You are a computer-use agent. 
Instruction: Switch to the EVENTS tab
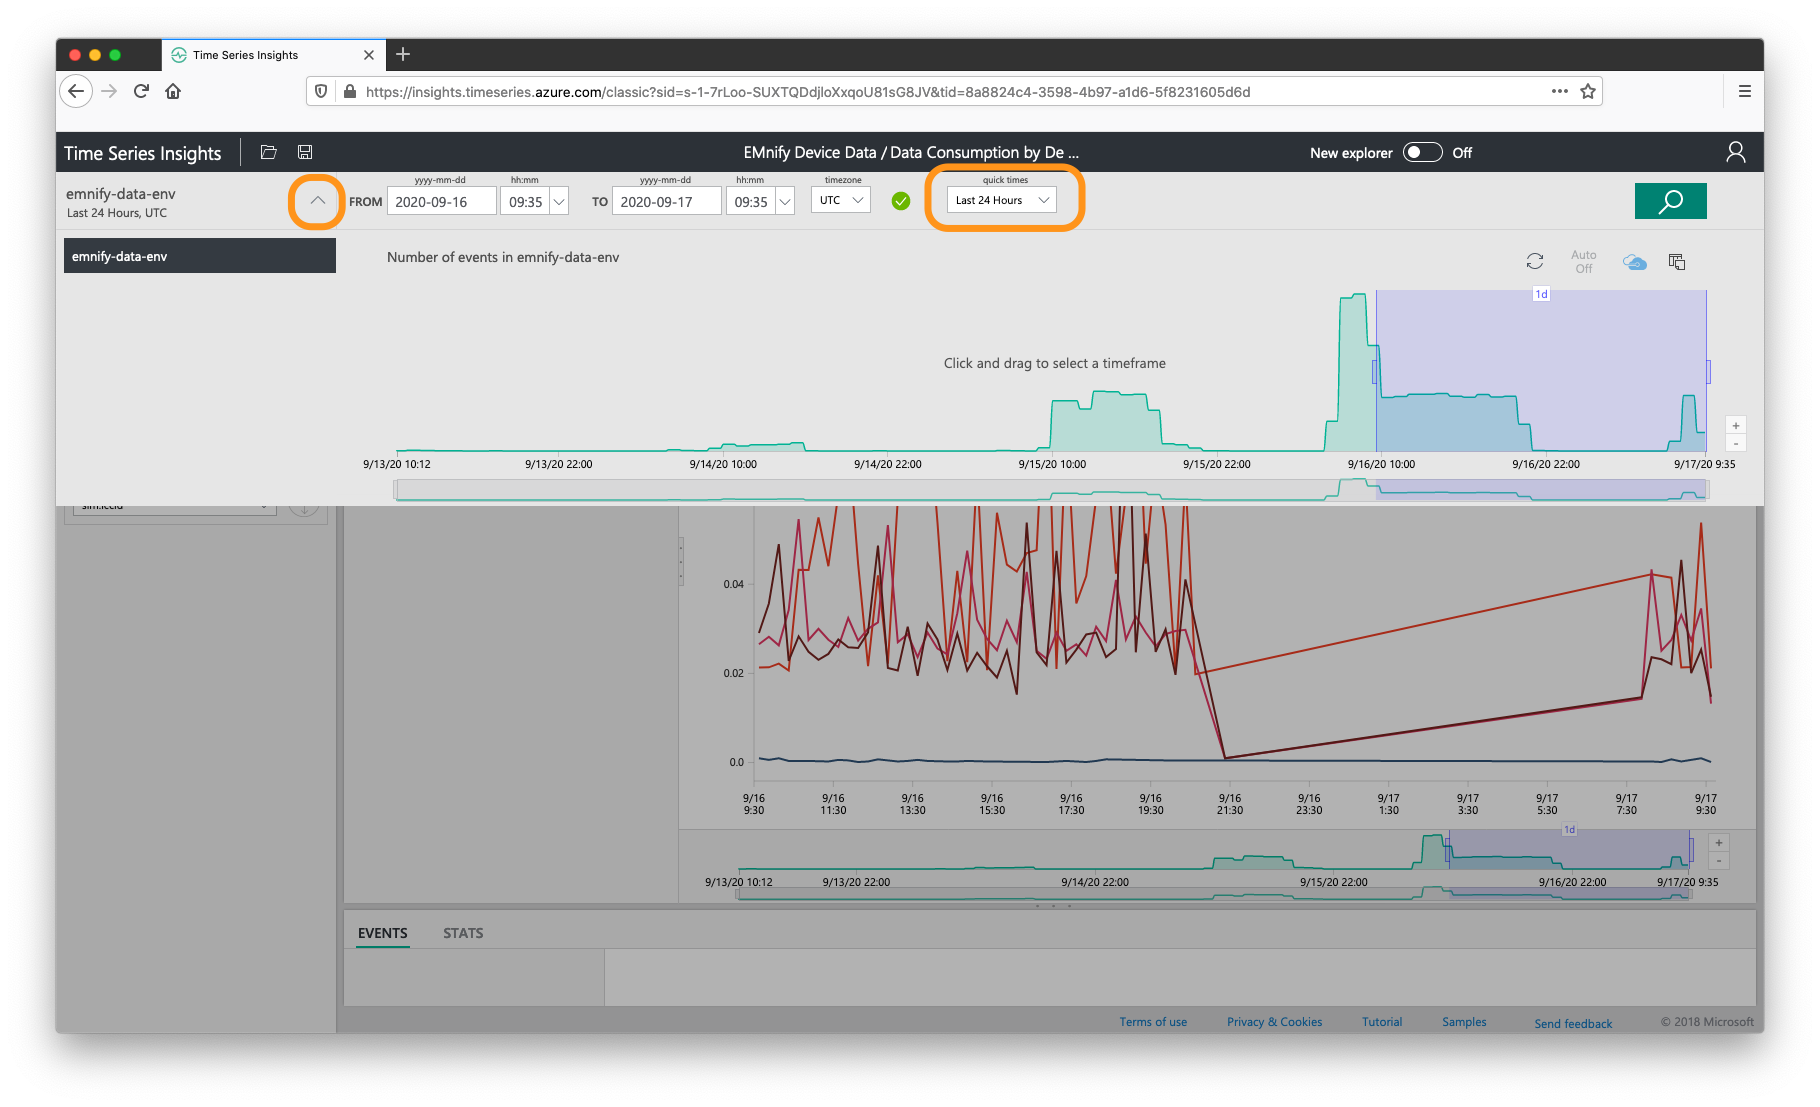coord(383,933)
